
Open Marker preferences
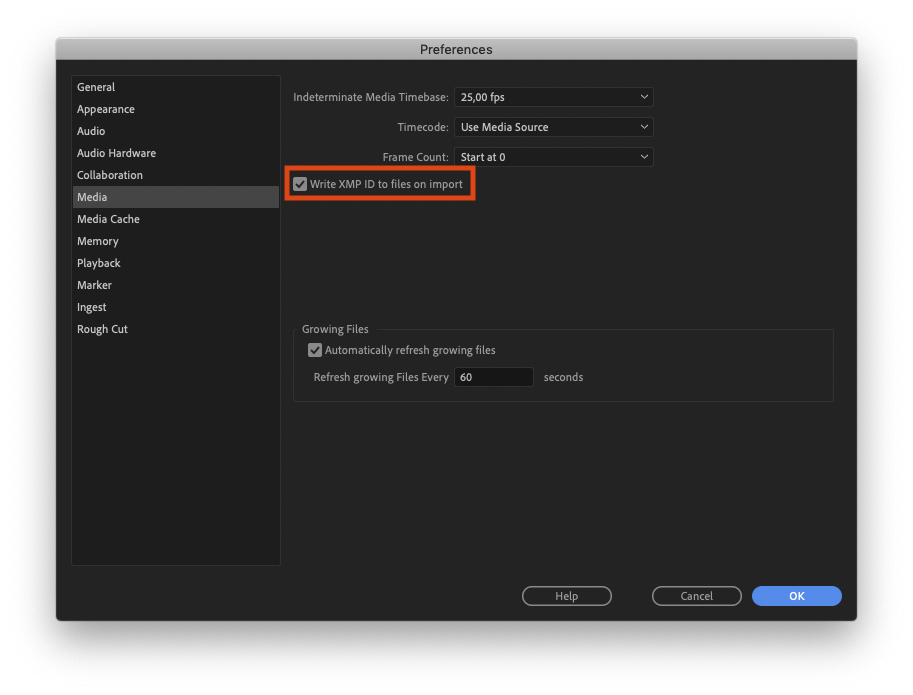pos(95,285)
